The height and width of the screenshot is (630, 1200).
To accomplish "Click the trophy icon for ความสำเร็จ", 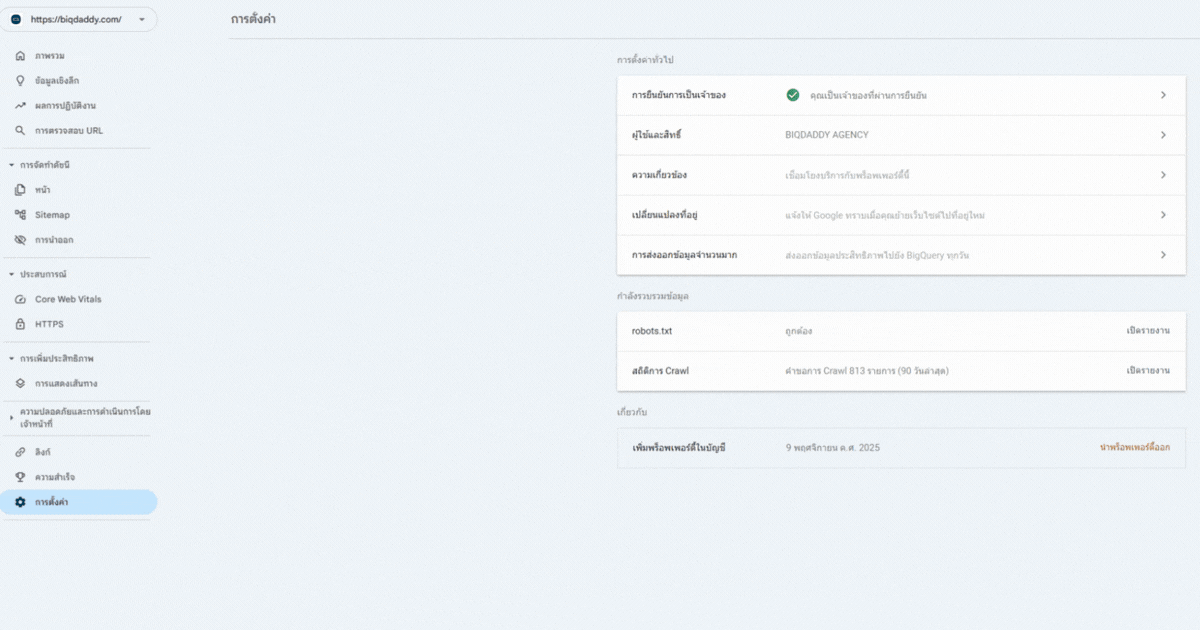I will pos(20,477).
